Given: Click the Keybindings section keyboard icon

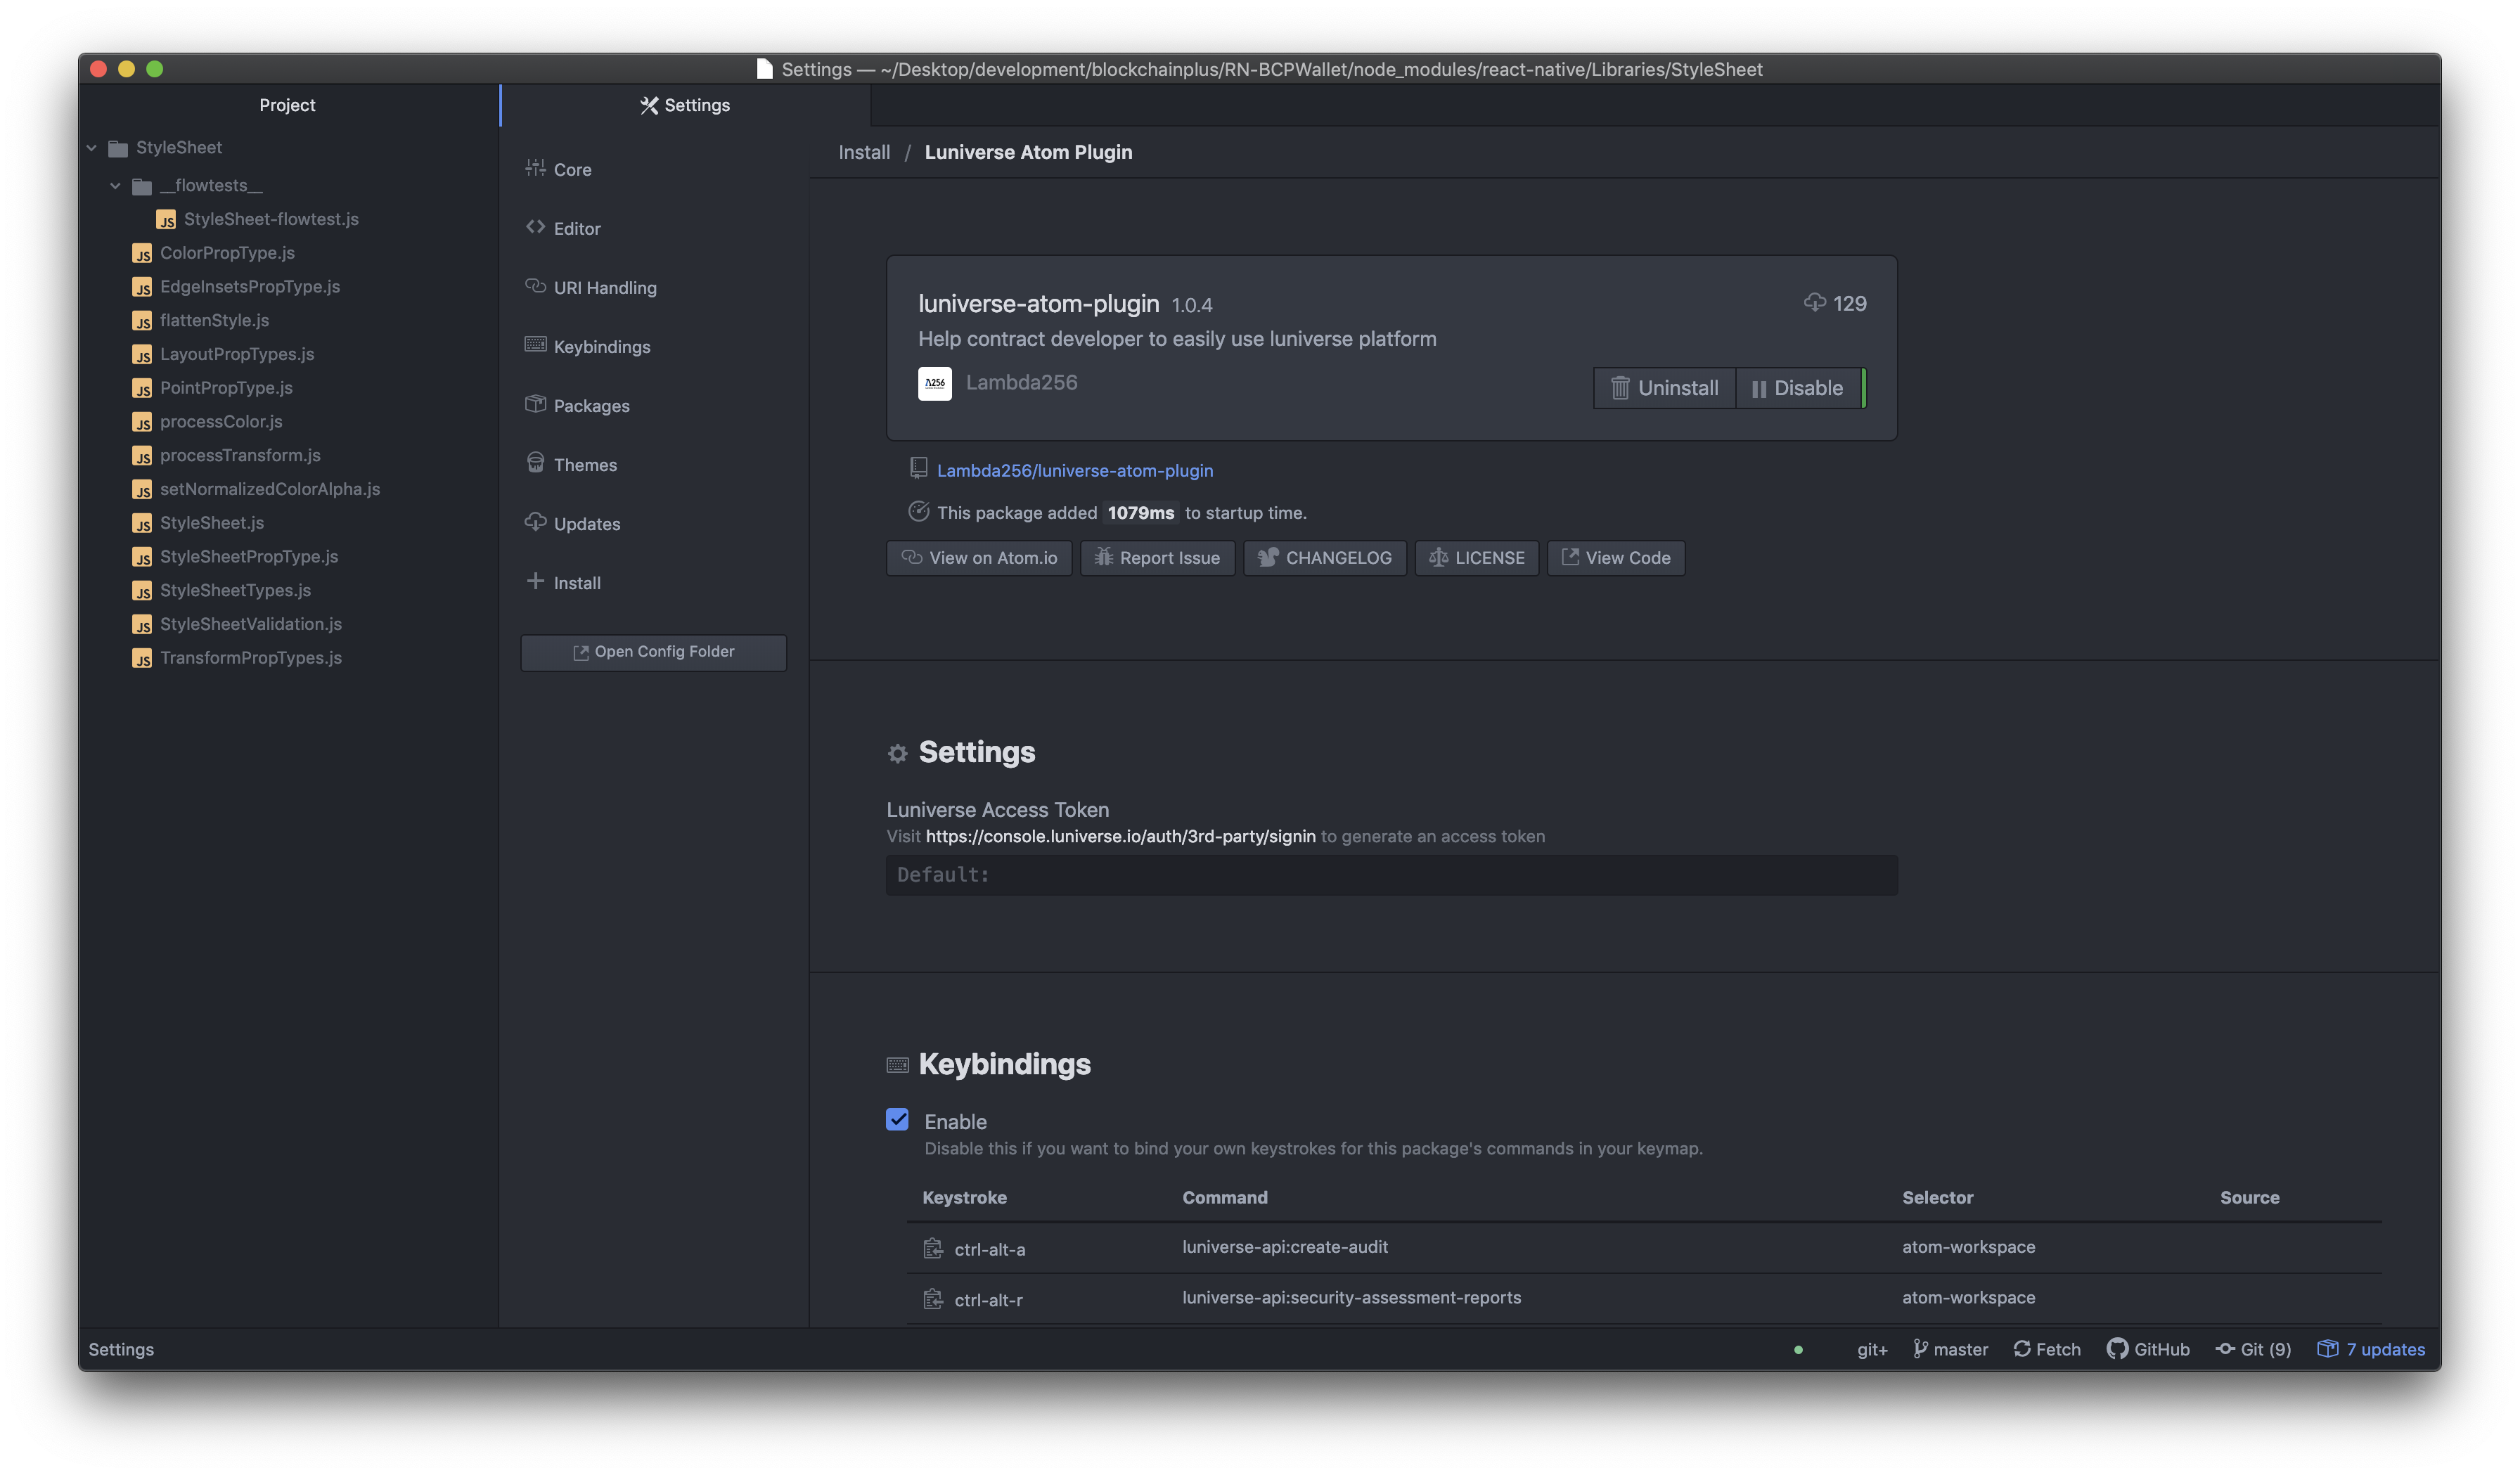Looking at the screenshot, I should point(897,1065).
